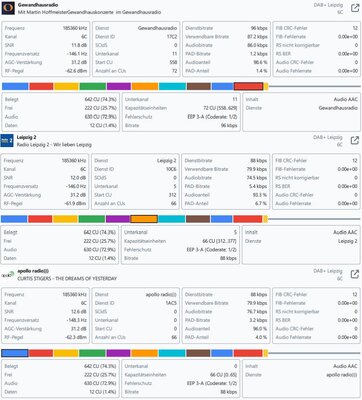Click 'CURTIS STIGERS - THE DREAMS OF YESTERDAY' text
Screen dimensions: 362x400
(x=67, y=278)
